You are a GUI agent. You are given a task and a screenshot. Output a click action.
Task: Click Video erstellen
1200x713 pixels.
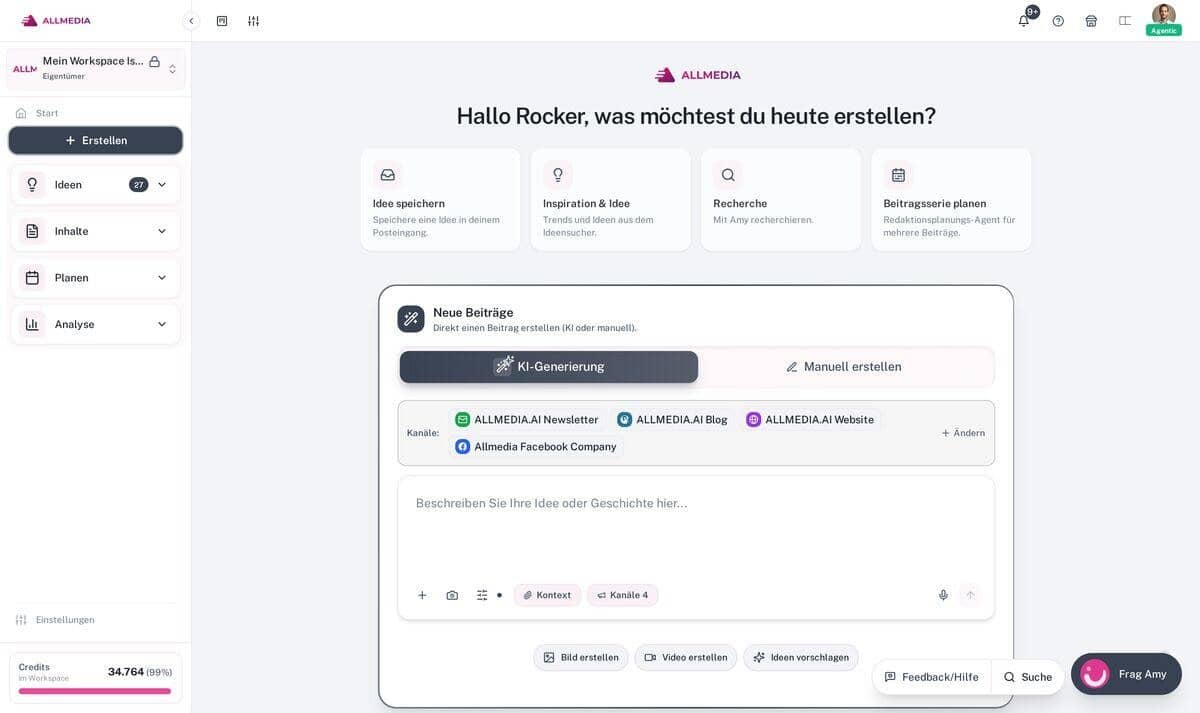(x=686, y=657)
